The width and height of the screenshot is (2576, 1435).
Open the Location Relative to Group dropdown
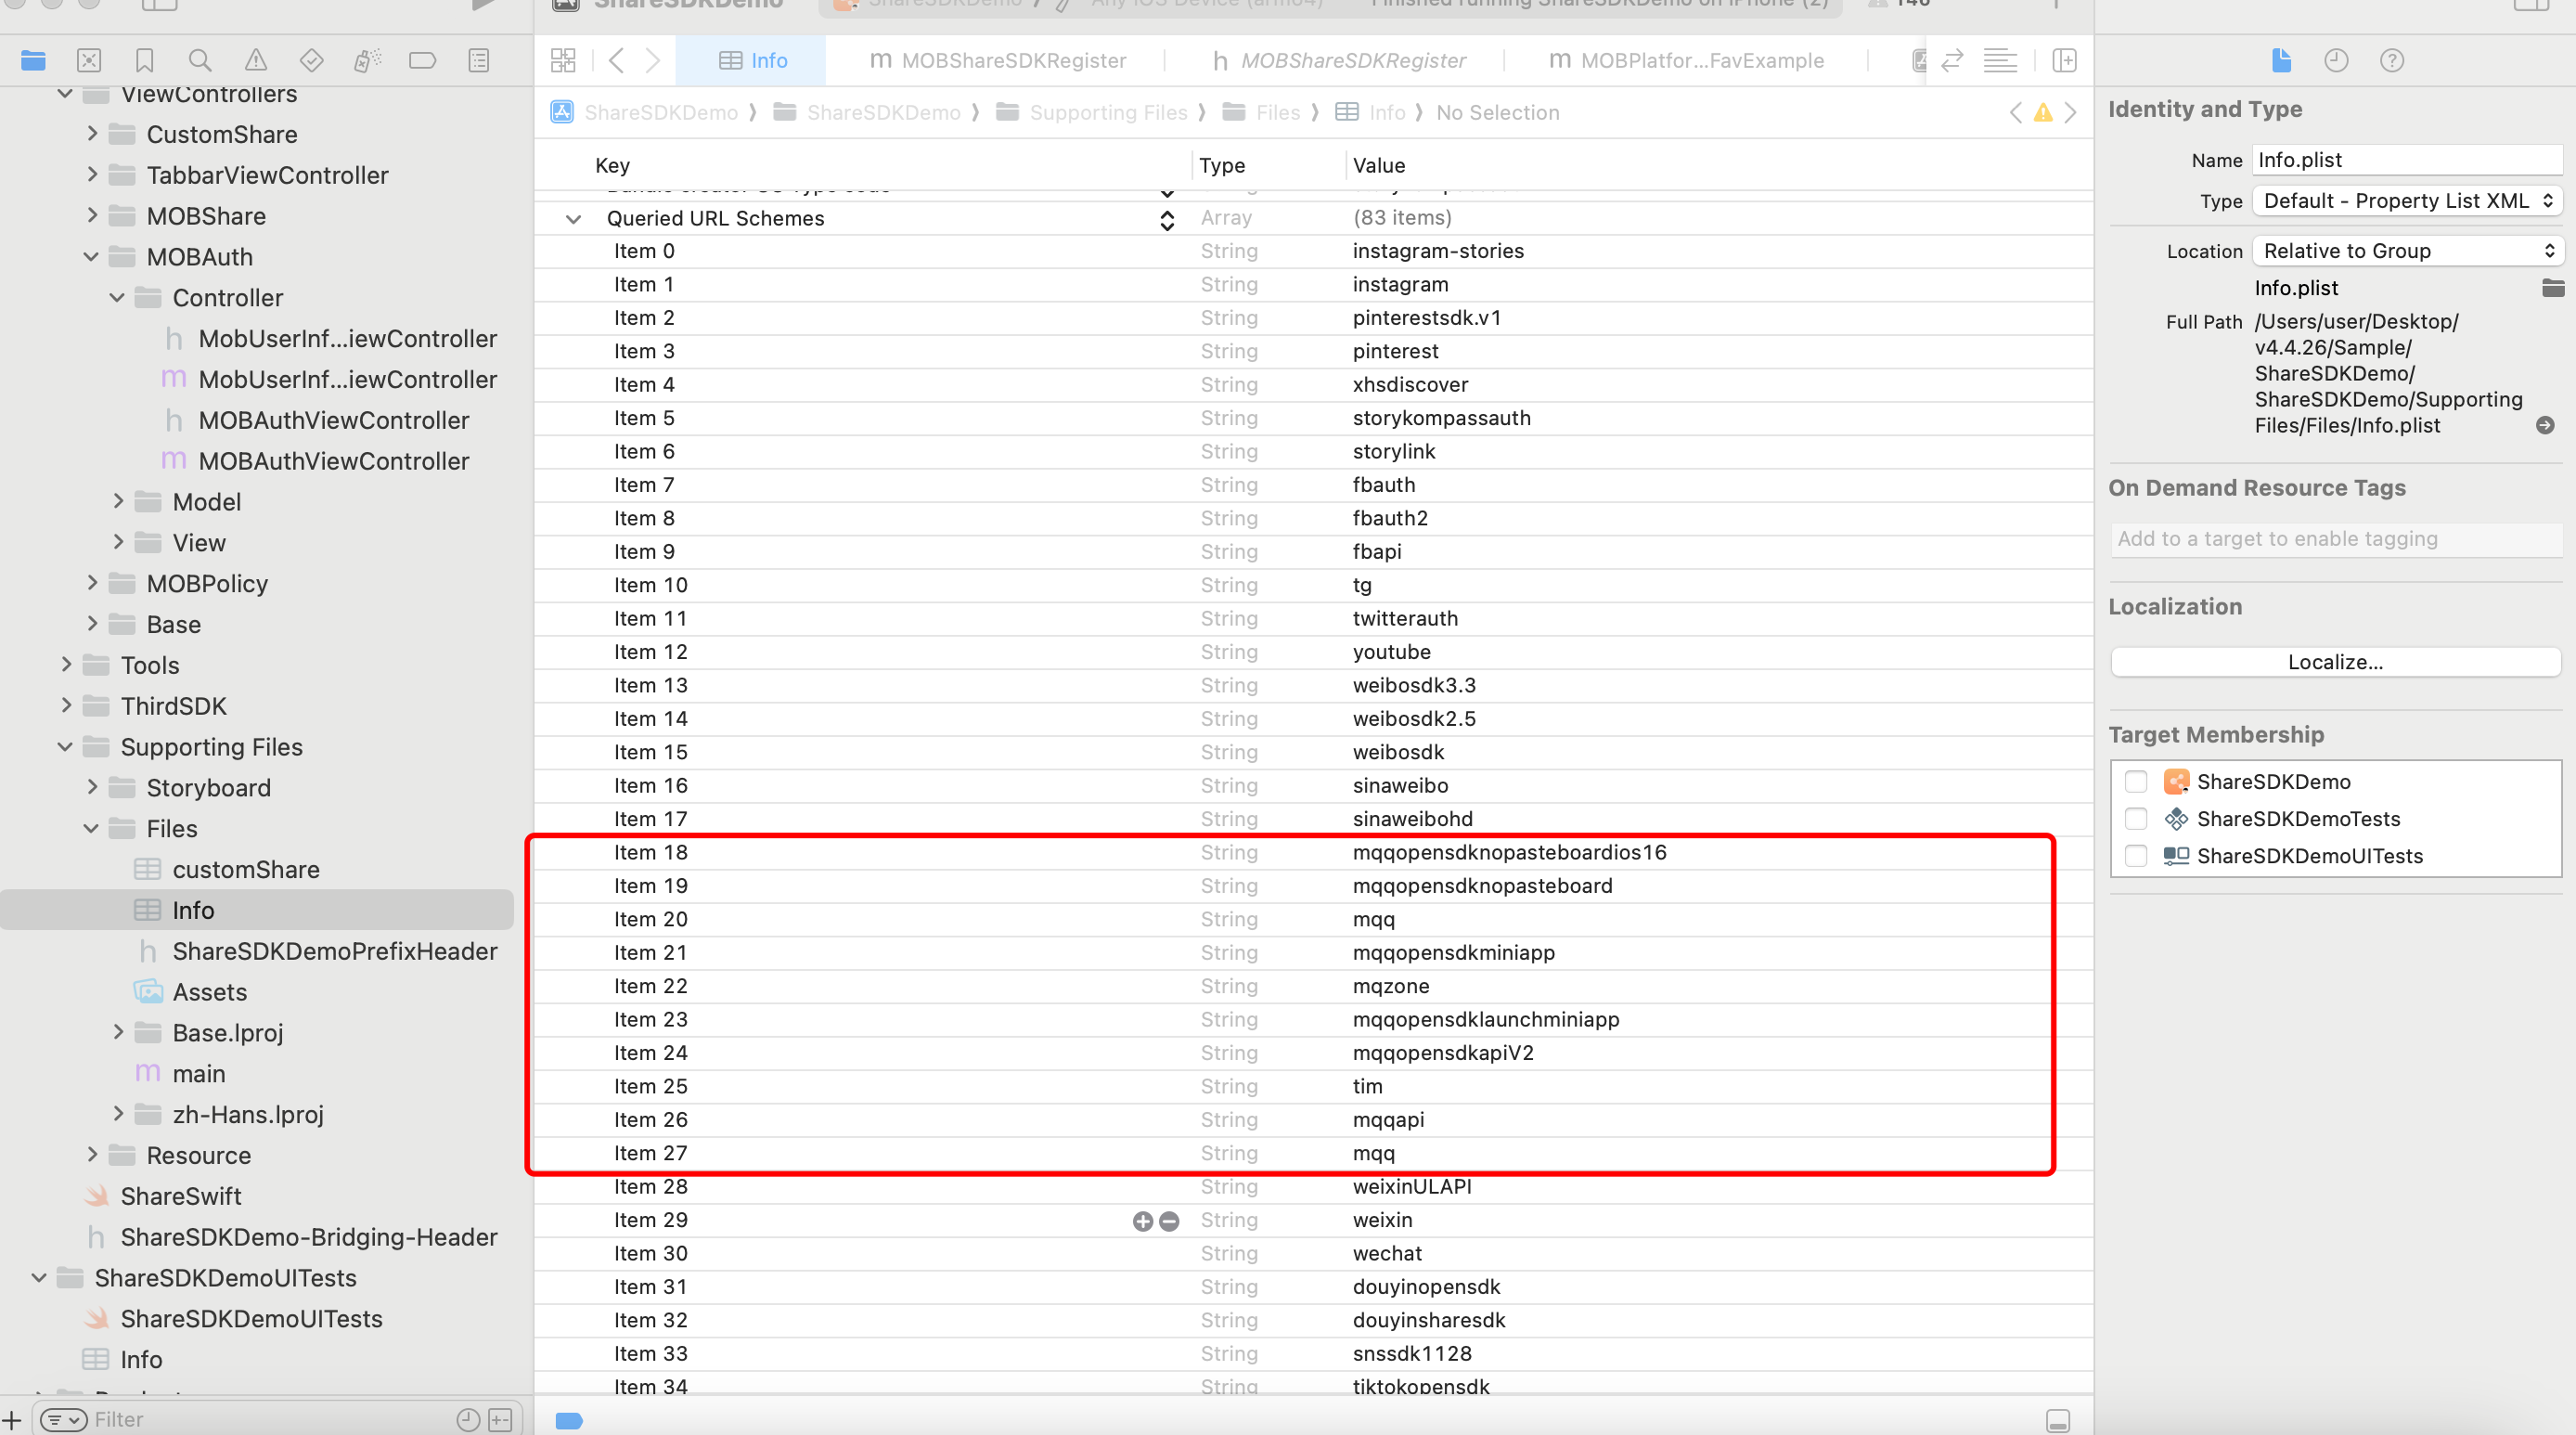2406,251
